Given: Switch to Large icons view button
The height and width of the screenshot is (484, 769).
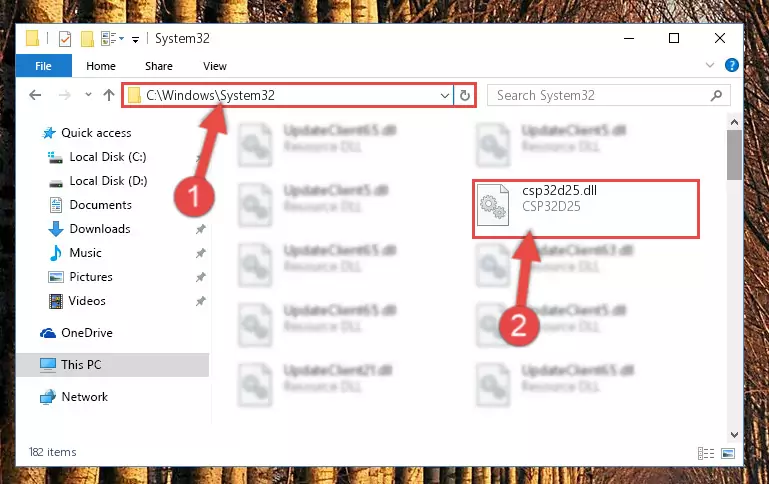Looking at the screenshot, I should 728,453.
